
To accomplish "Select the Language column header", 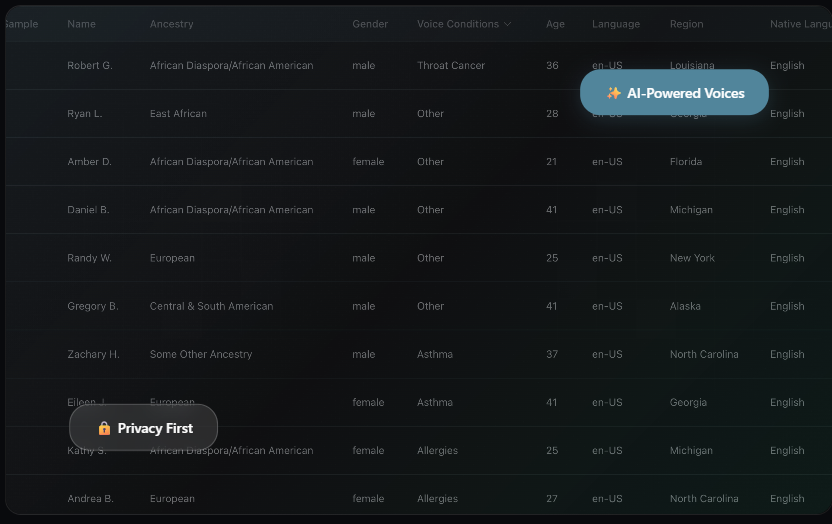I will click(x=616, y=24).
